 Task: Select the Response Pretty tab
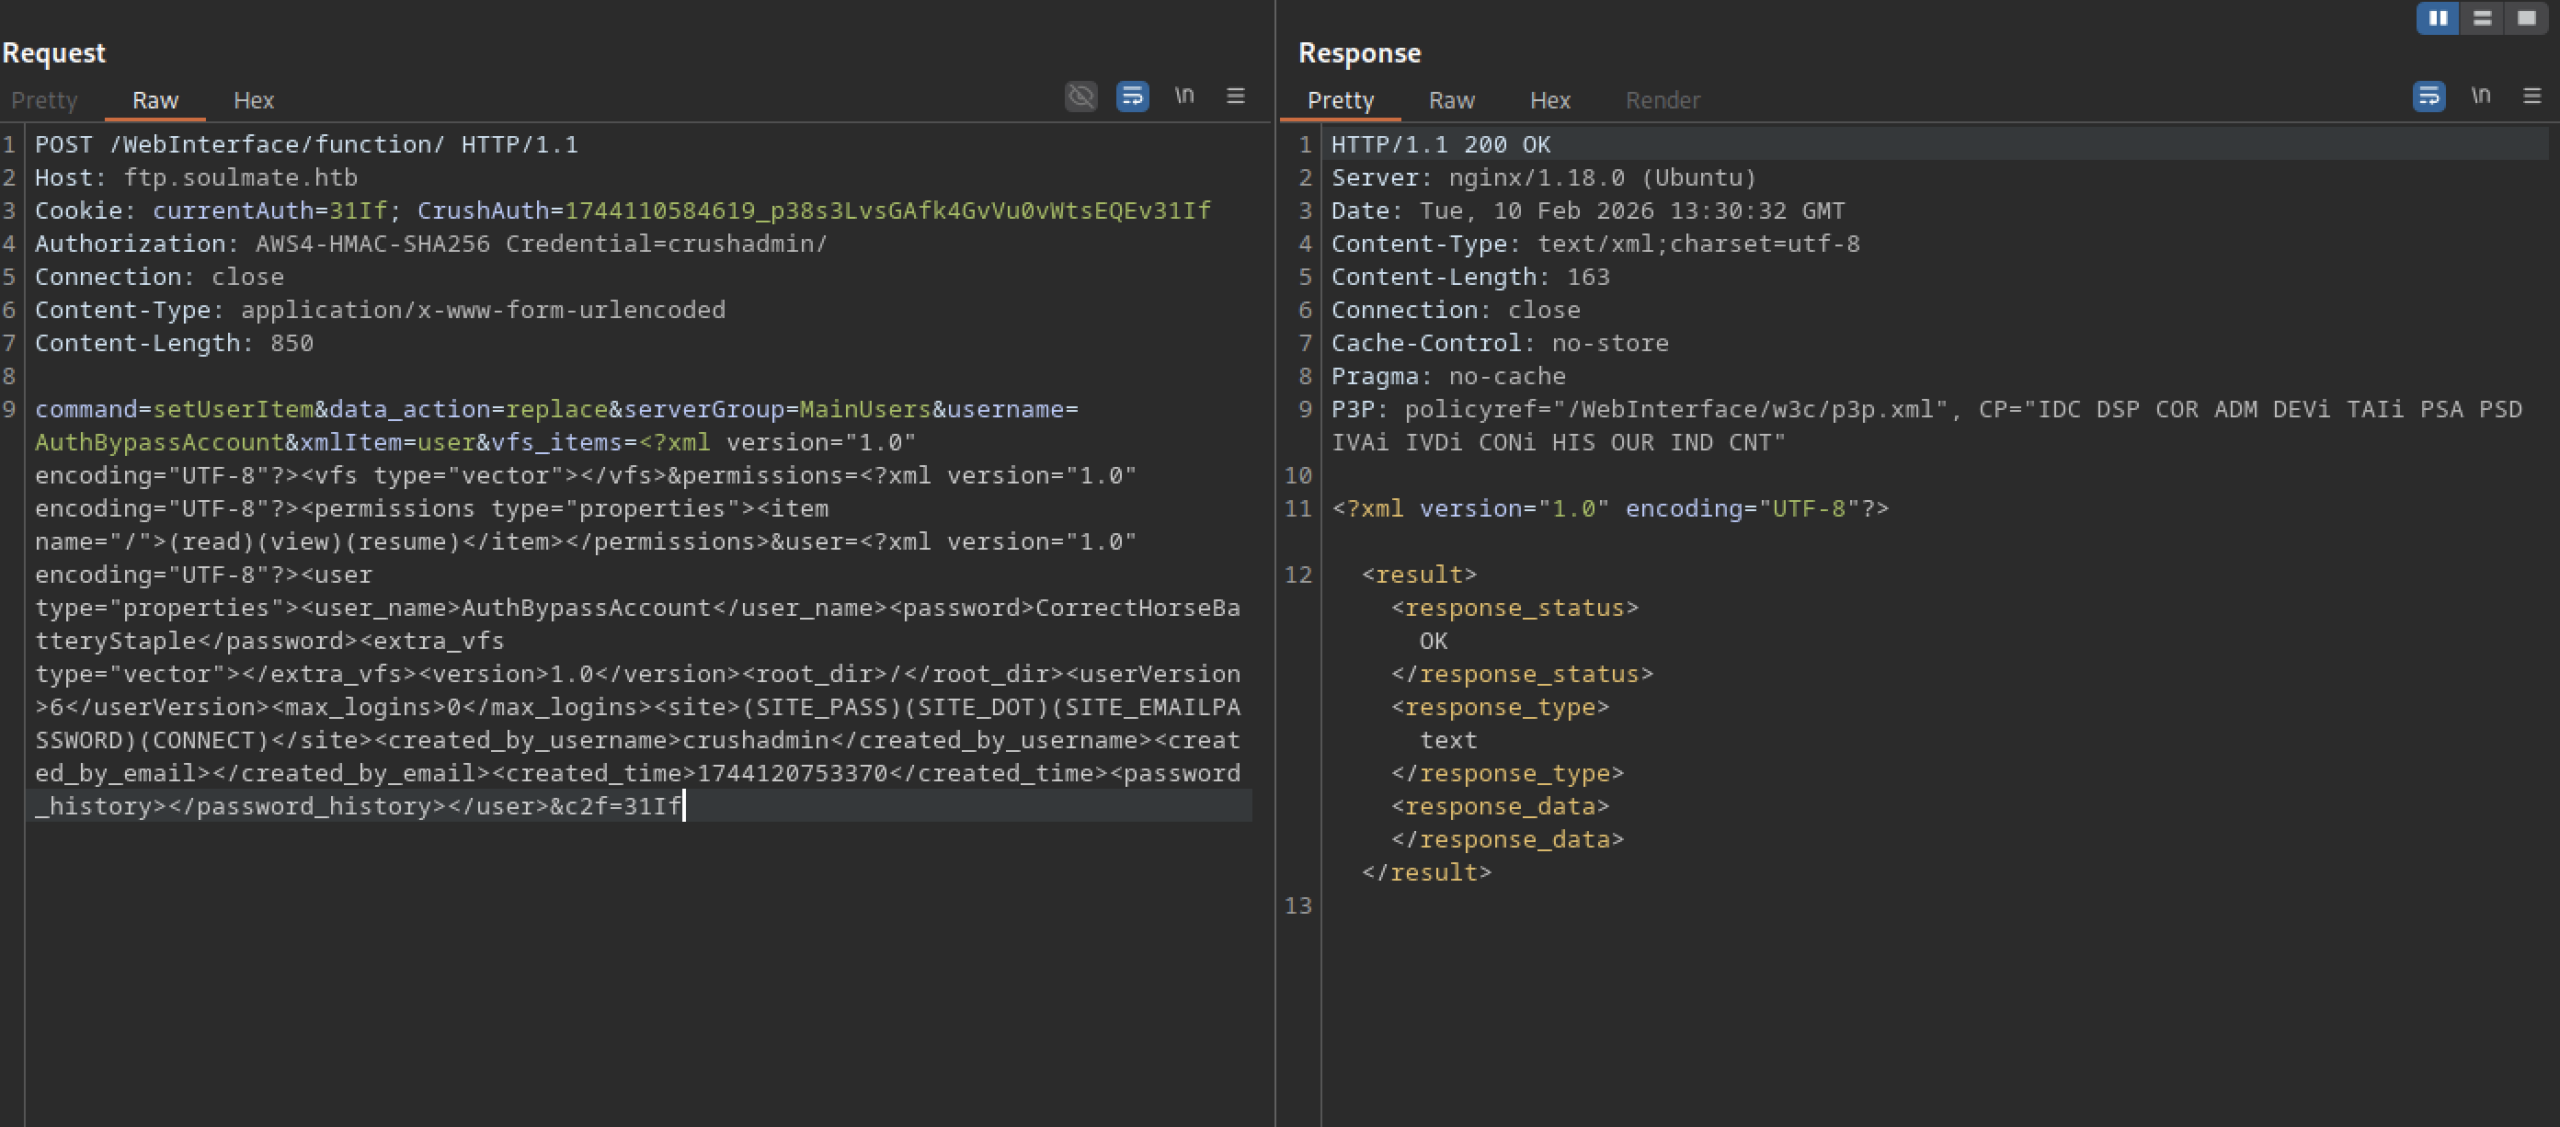coord(1340,100)
